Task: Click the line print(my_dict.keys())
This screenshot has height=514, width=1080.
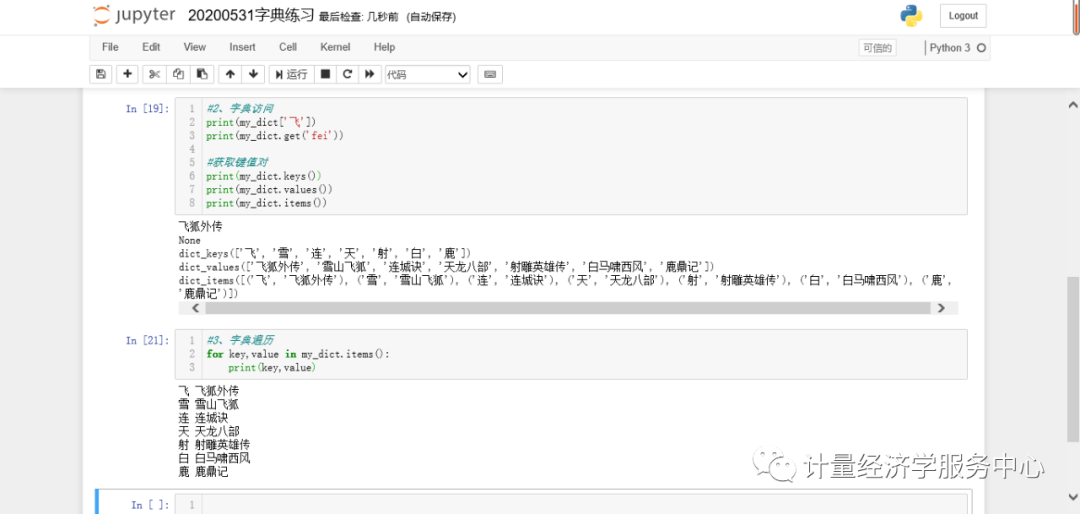Action: pyautogui.click(x=264, y=176)
